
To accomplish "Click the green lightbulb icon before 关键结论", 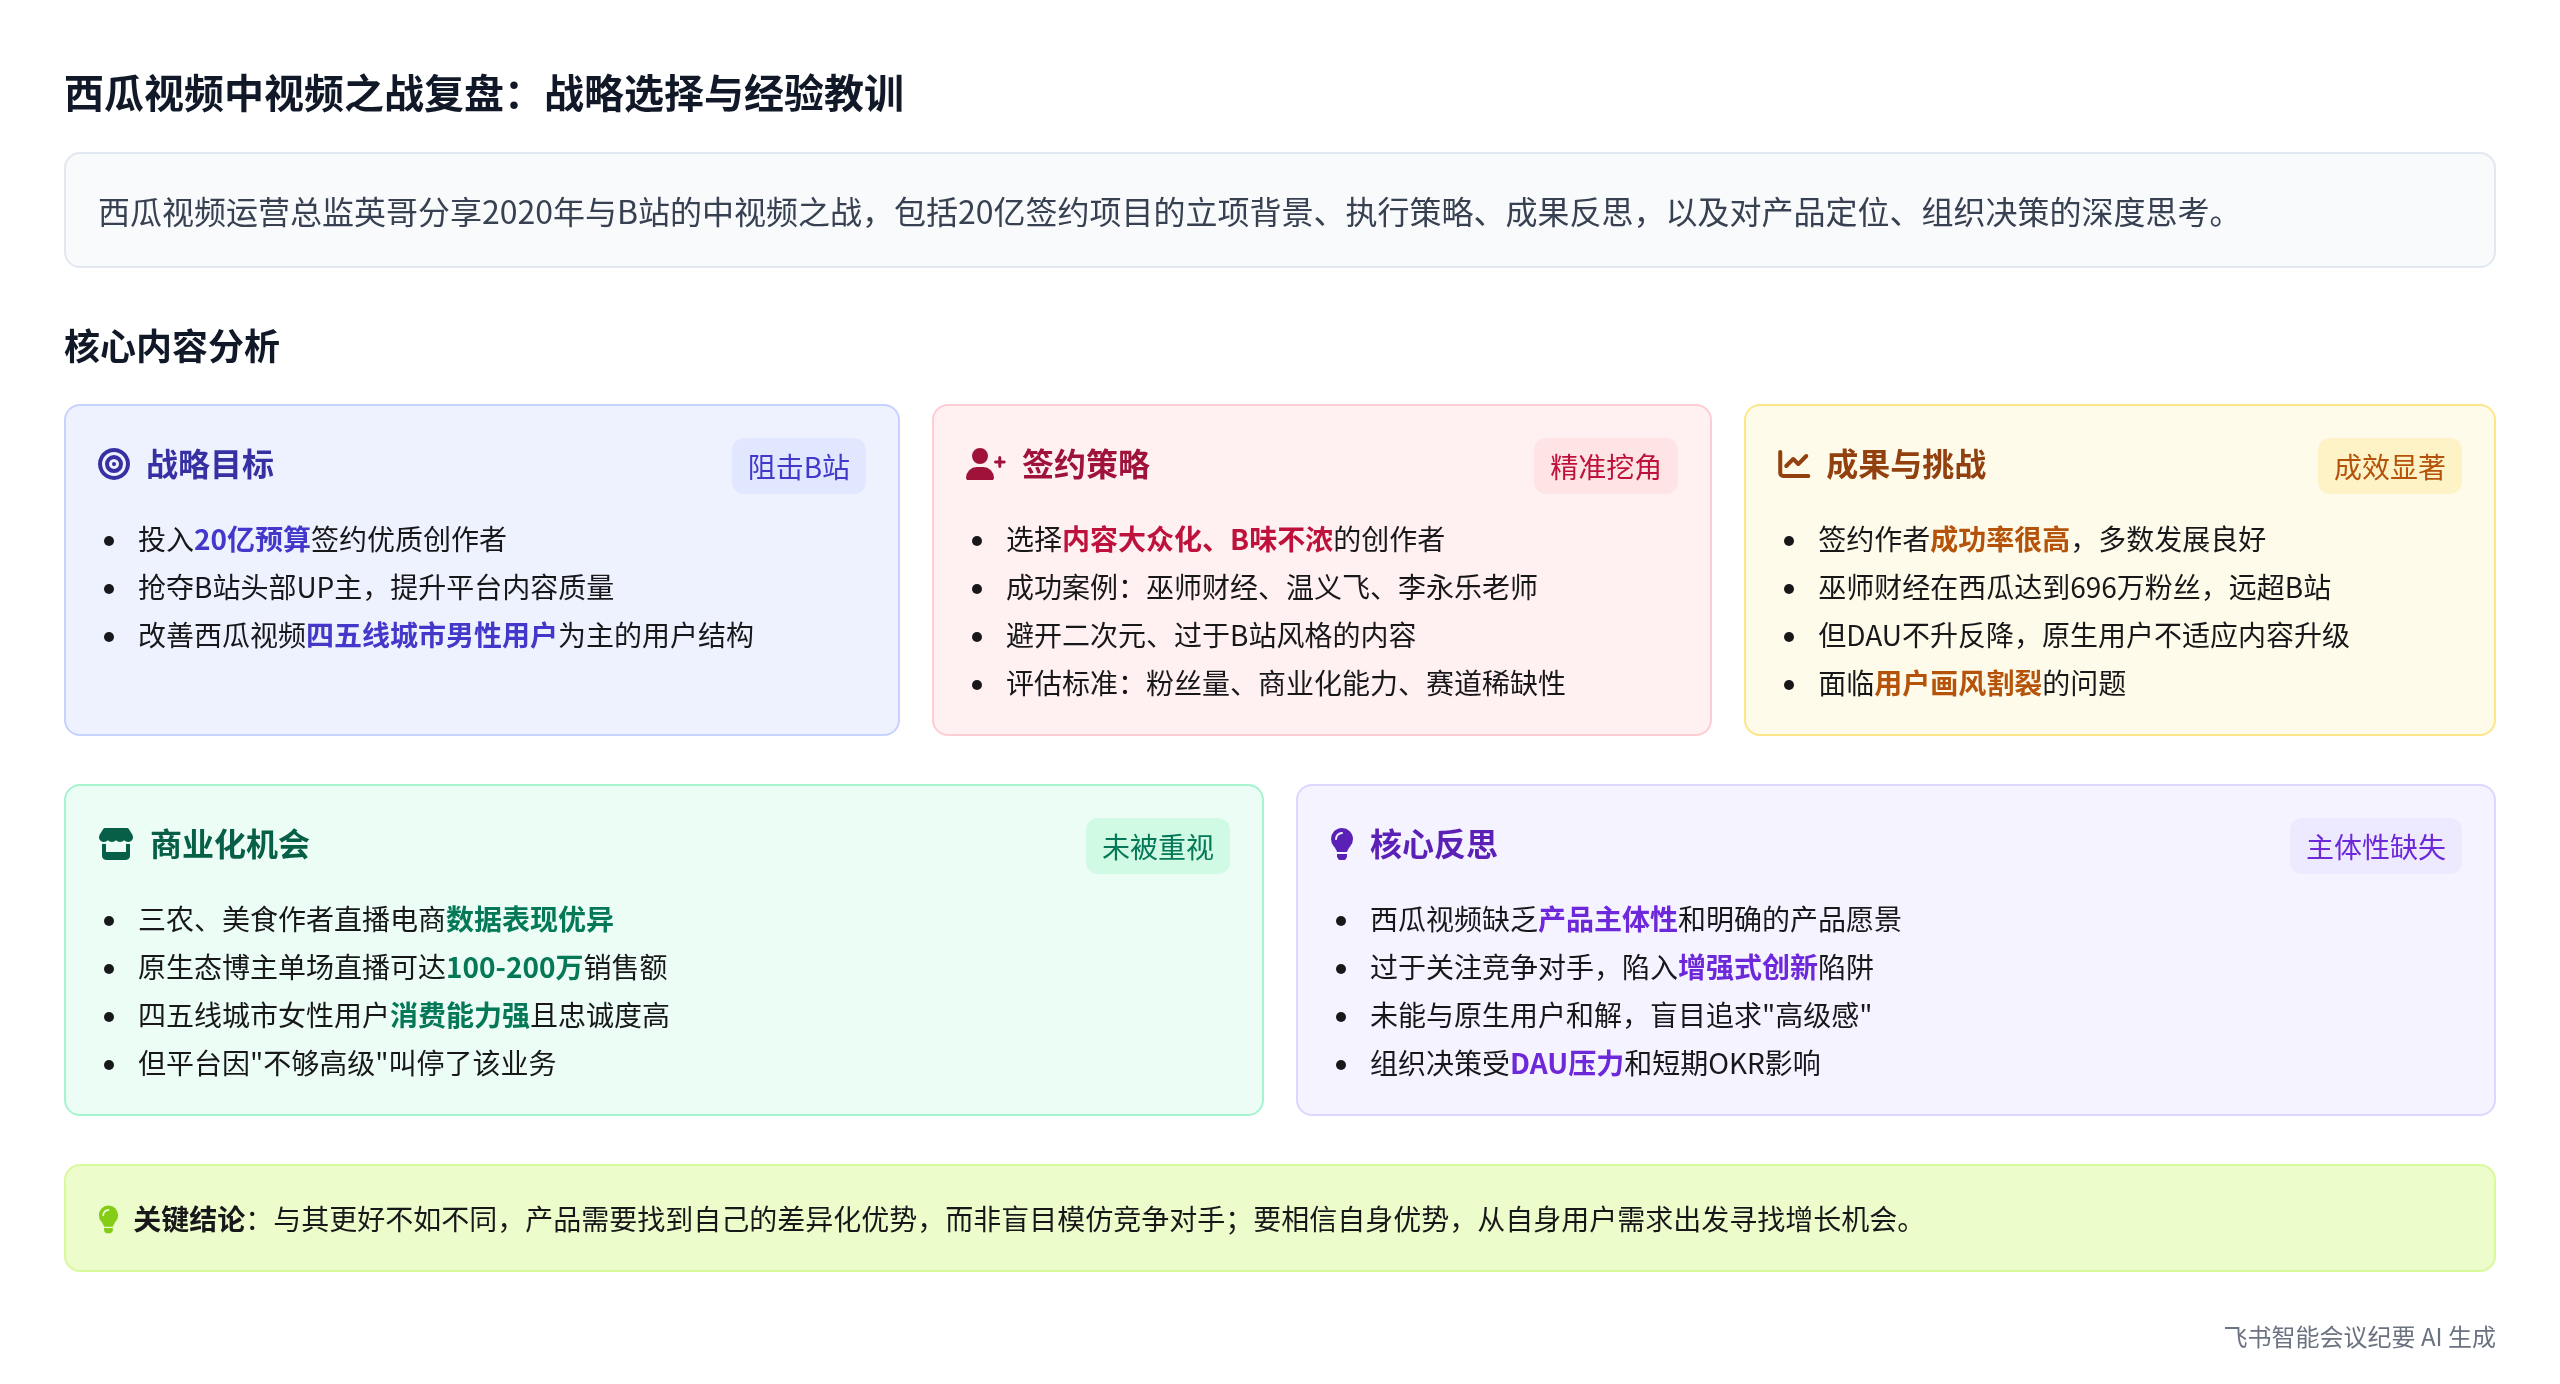I will pyautogui.click(x=108, y=1219).
